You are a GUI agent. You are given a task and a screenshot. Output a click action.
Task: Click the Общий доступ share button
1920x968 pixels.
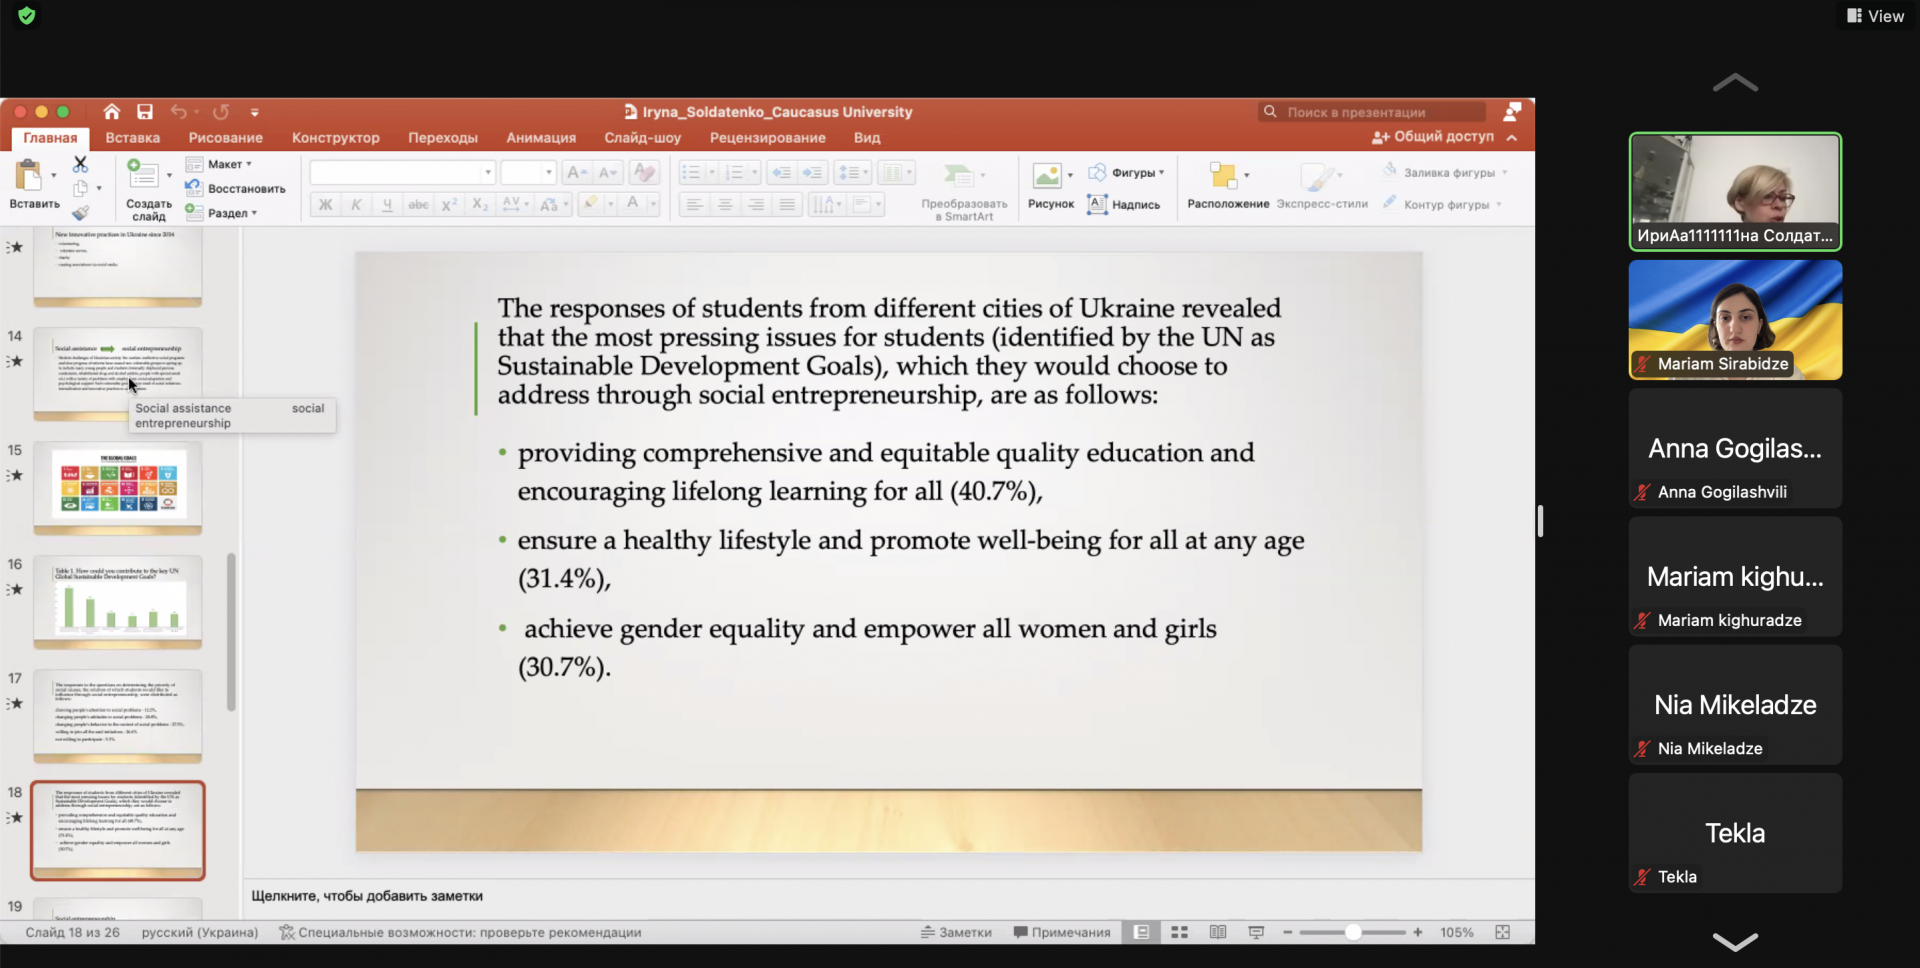[1433, 137]
